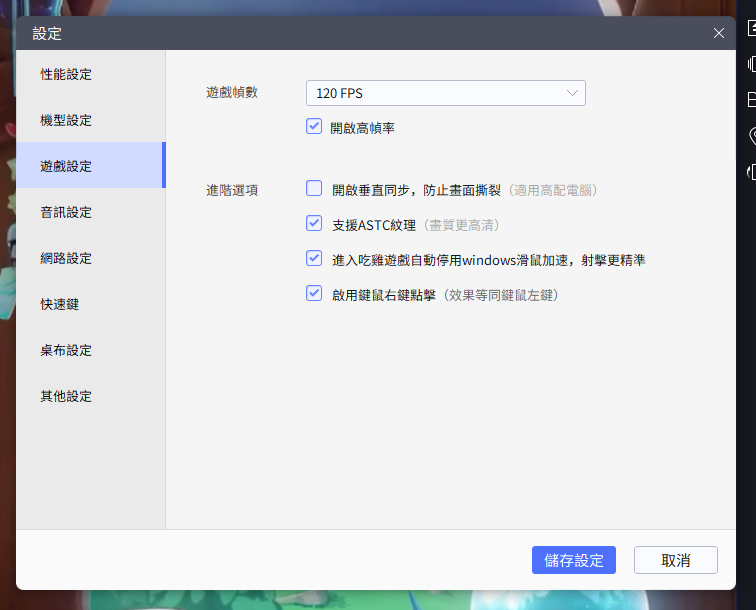Enable 開啟垂直同步 checkbox

point(314,189)
